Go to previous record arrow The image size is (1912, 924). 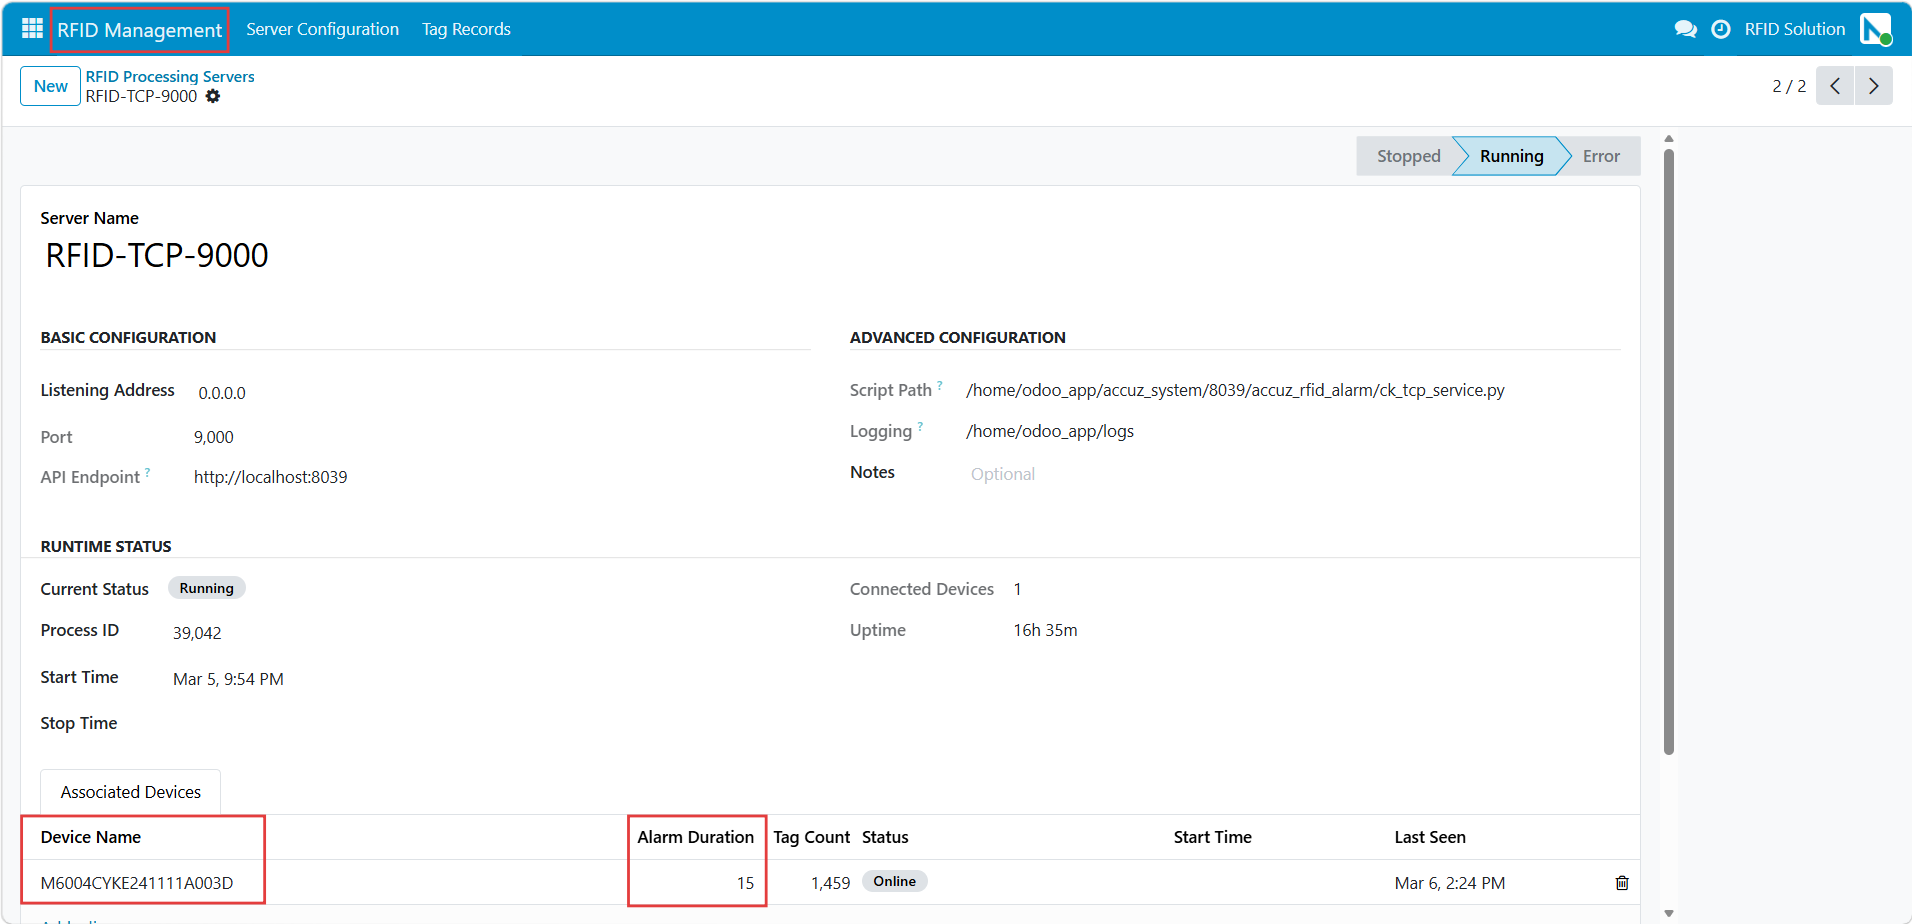click(1835, 86)
